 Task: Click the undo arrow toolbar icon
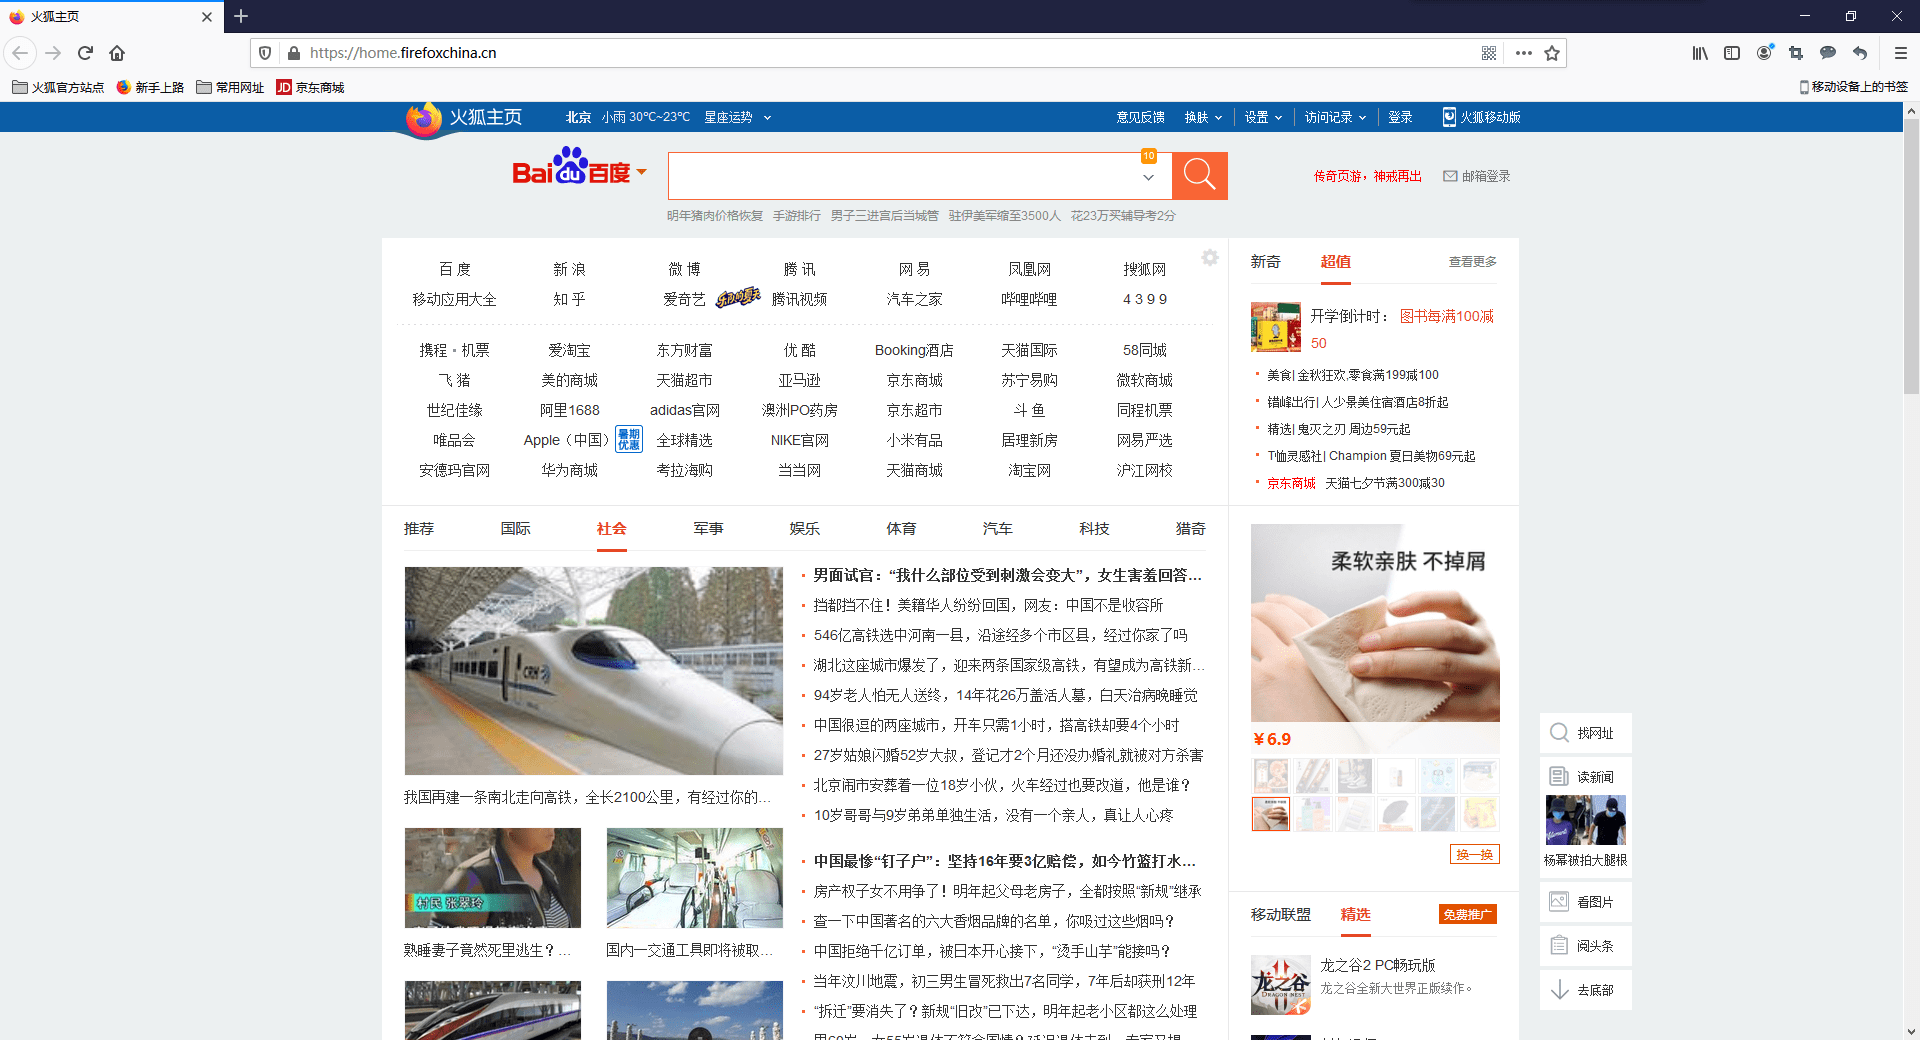(1860, 53)
